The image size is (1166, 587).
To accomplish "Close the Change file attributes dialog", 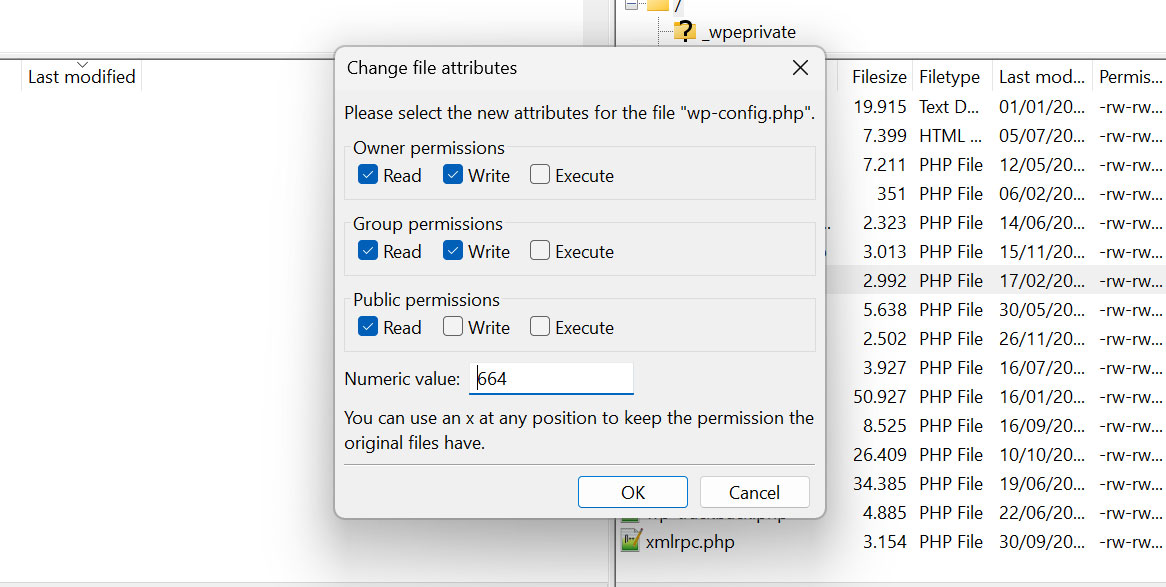I will pyautogui.click(x=800, y=68).
